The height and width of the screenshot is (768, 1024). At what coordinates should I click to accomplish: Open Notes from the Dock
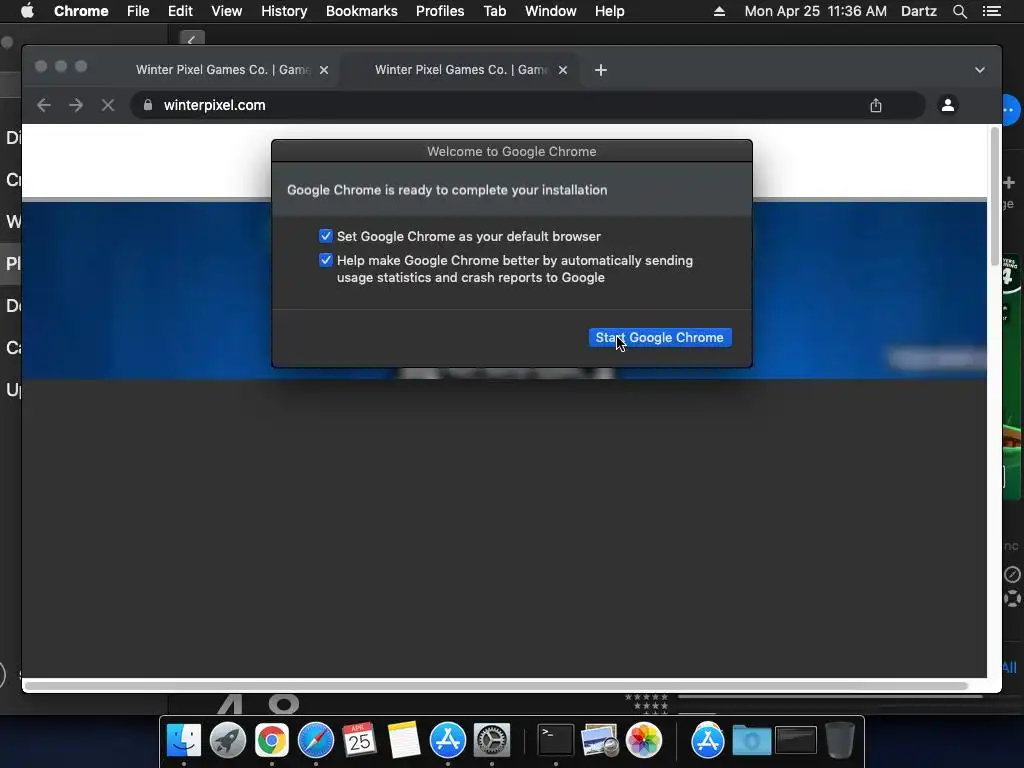pos(404,741)
